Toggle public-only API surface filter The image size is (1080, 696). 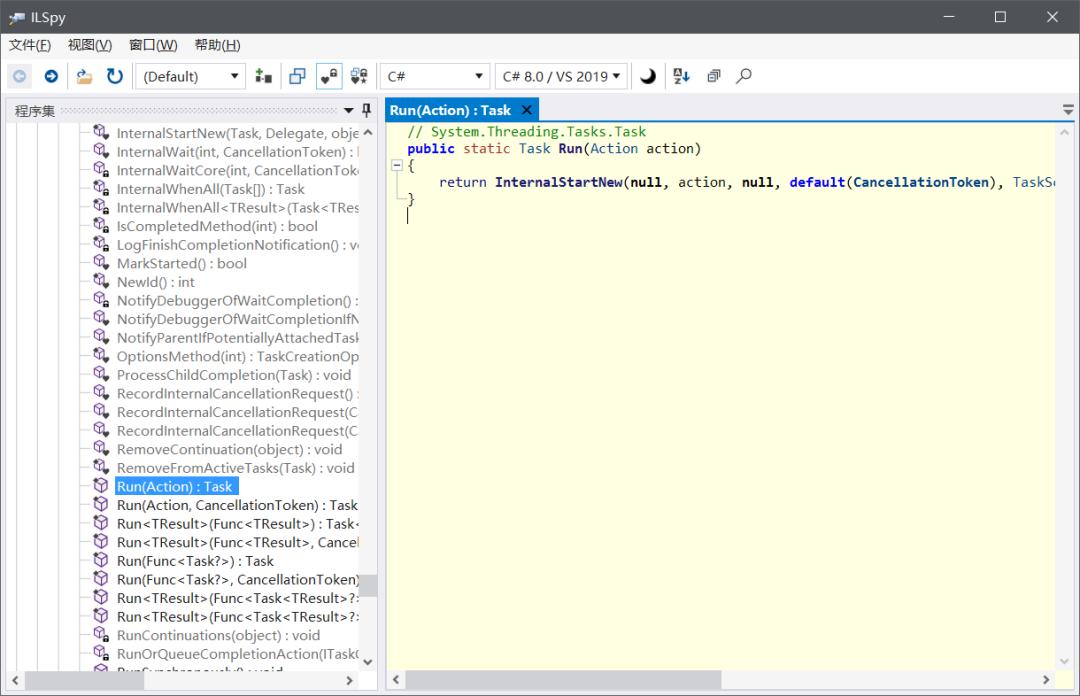360,75
